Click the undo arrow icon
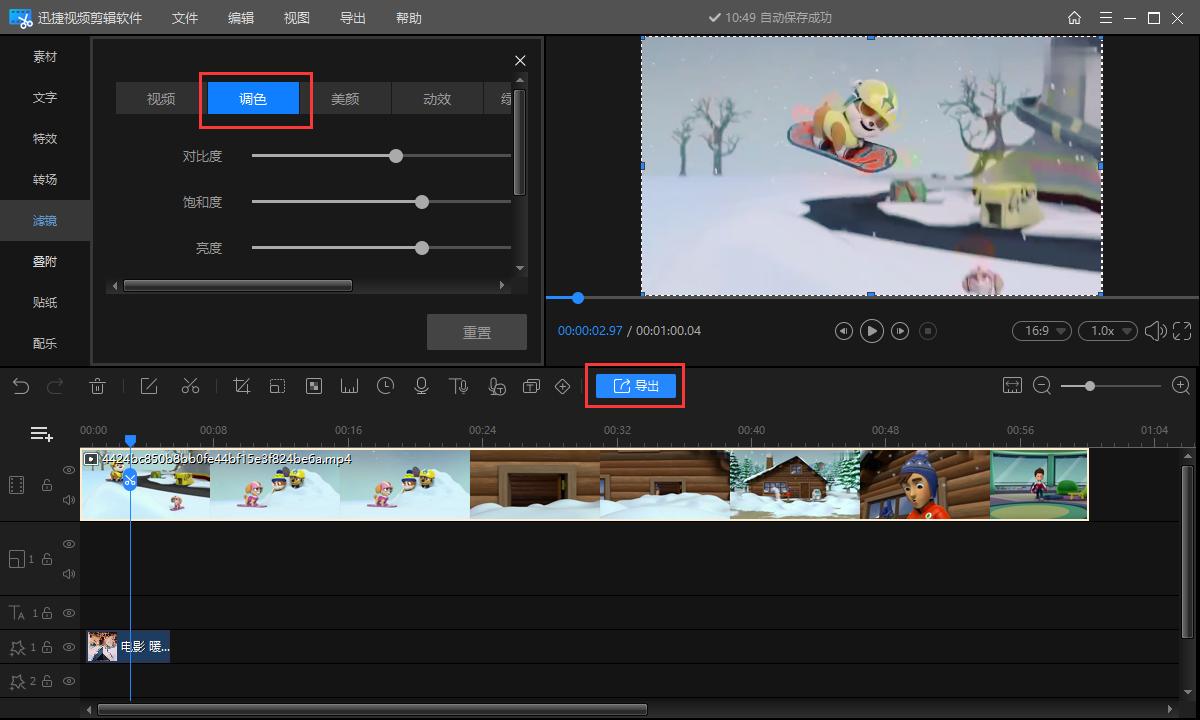1200x720 pixels. click(21, 386)
